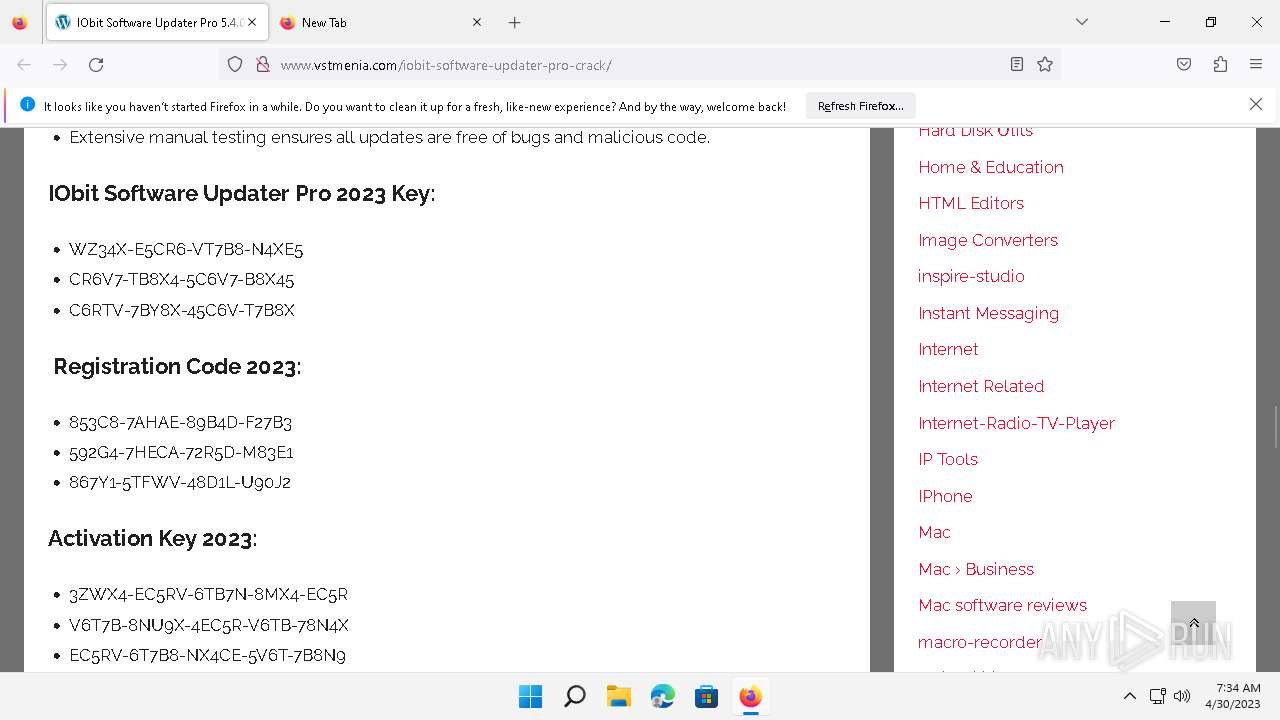Open the Instant Messaging category
Image resolution: width=1280 pixels, height=720 pixels.
(988, 313)
